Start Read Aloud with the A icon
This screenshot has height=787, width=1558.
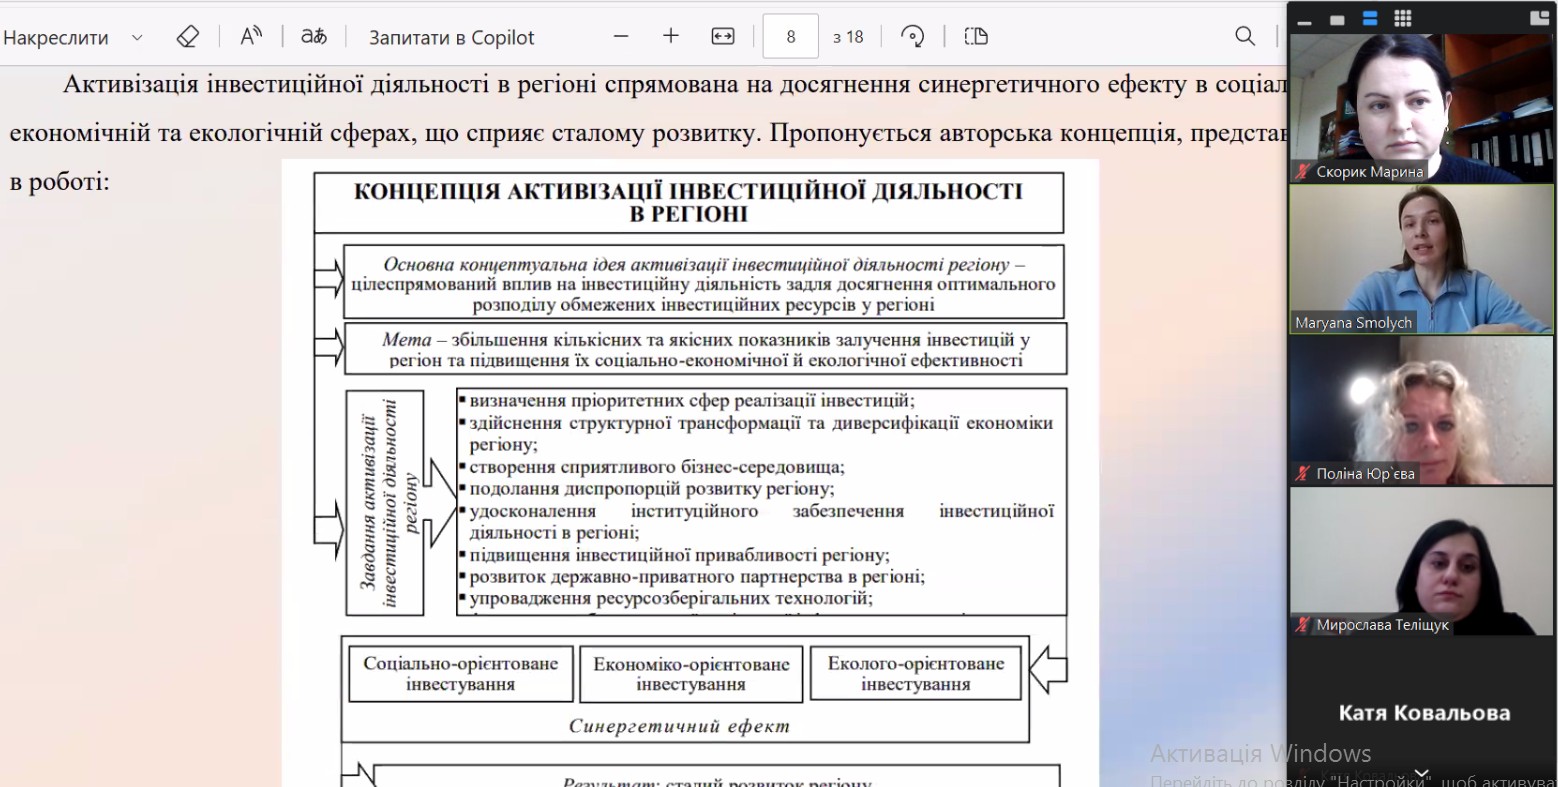pyautogui.click(x=251, y=37)
